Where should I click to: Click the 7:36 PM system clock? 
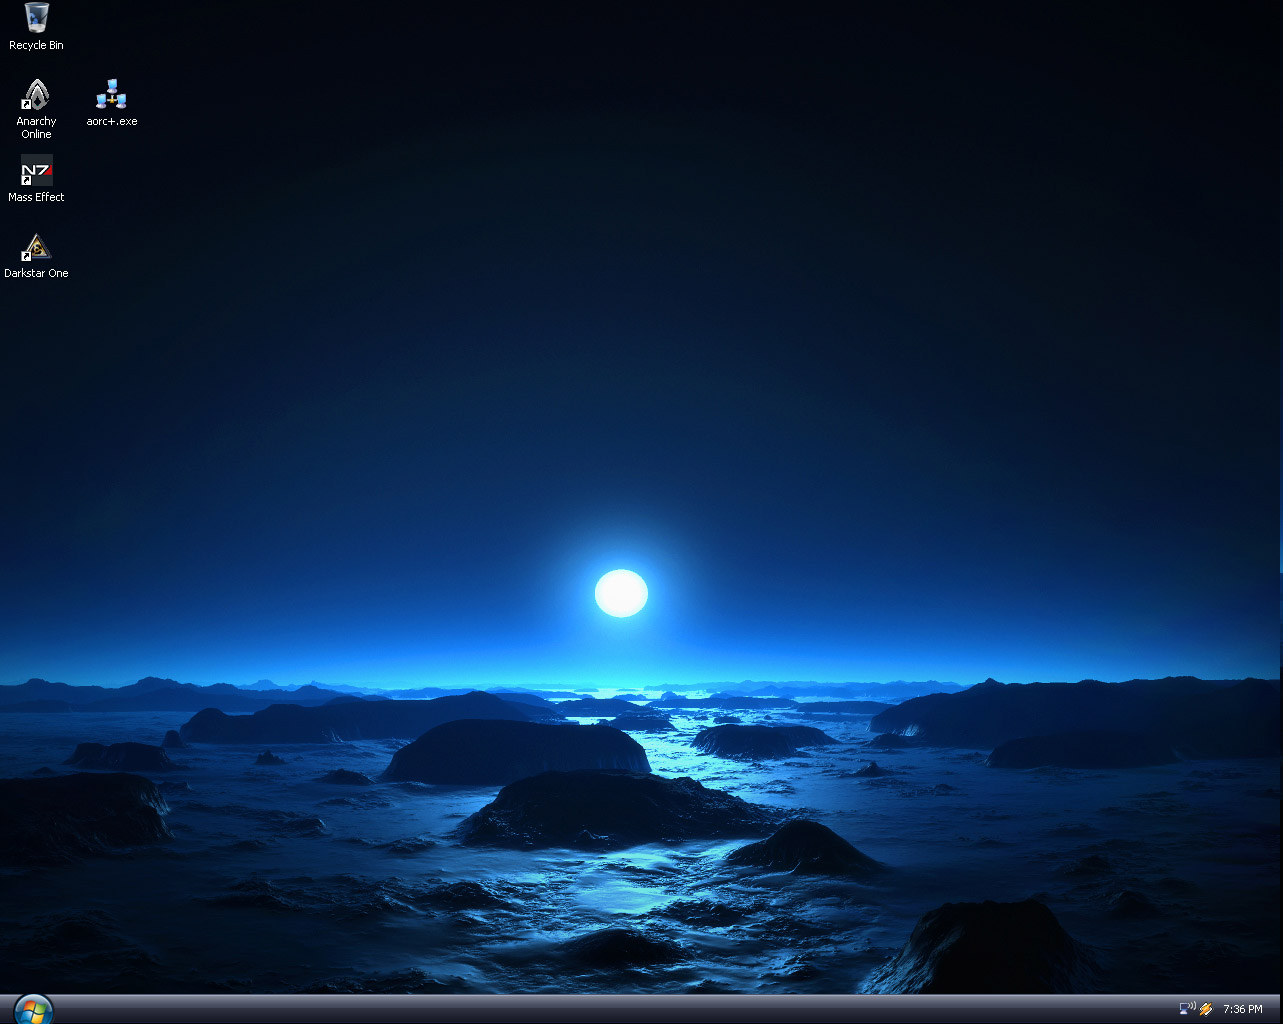(1242, 1009)
